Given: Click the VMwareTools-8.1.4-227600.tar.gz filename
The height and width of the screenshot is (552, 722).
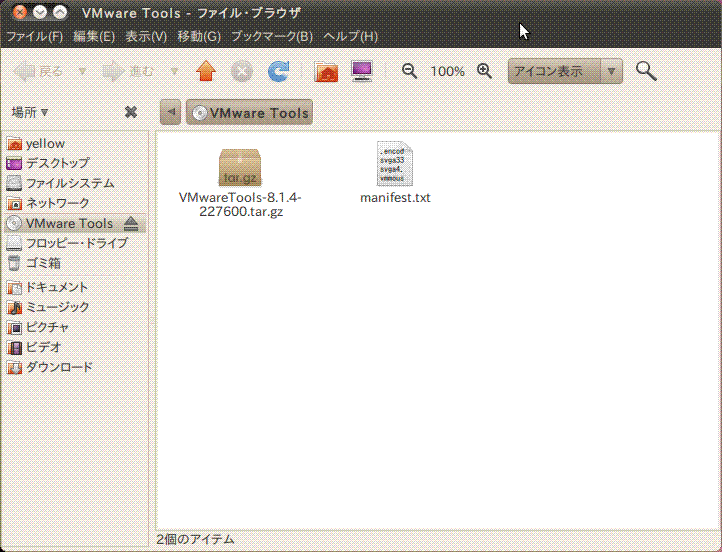Looking at the screenshot, I should click(240, 204).
